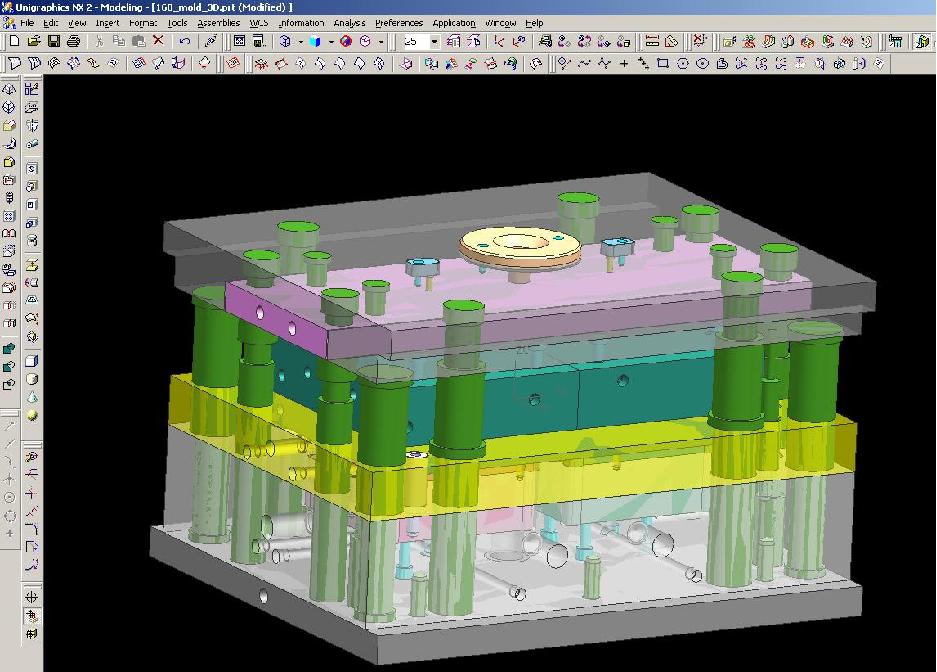
Task: Undo the last action
Action: (x=184, y=42)
